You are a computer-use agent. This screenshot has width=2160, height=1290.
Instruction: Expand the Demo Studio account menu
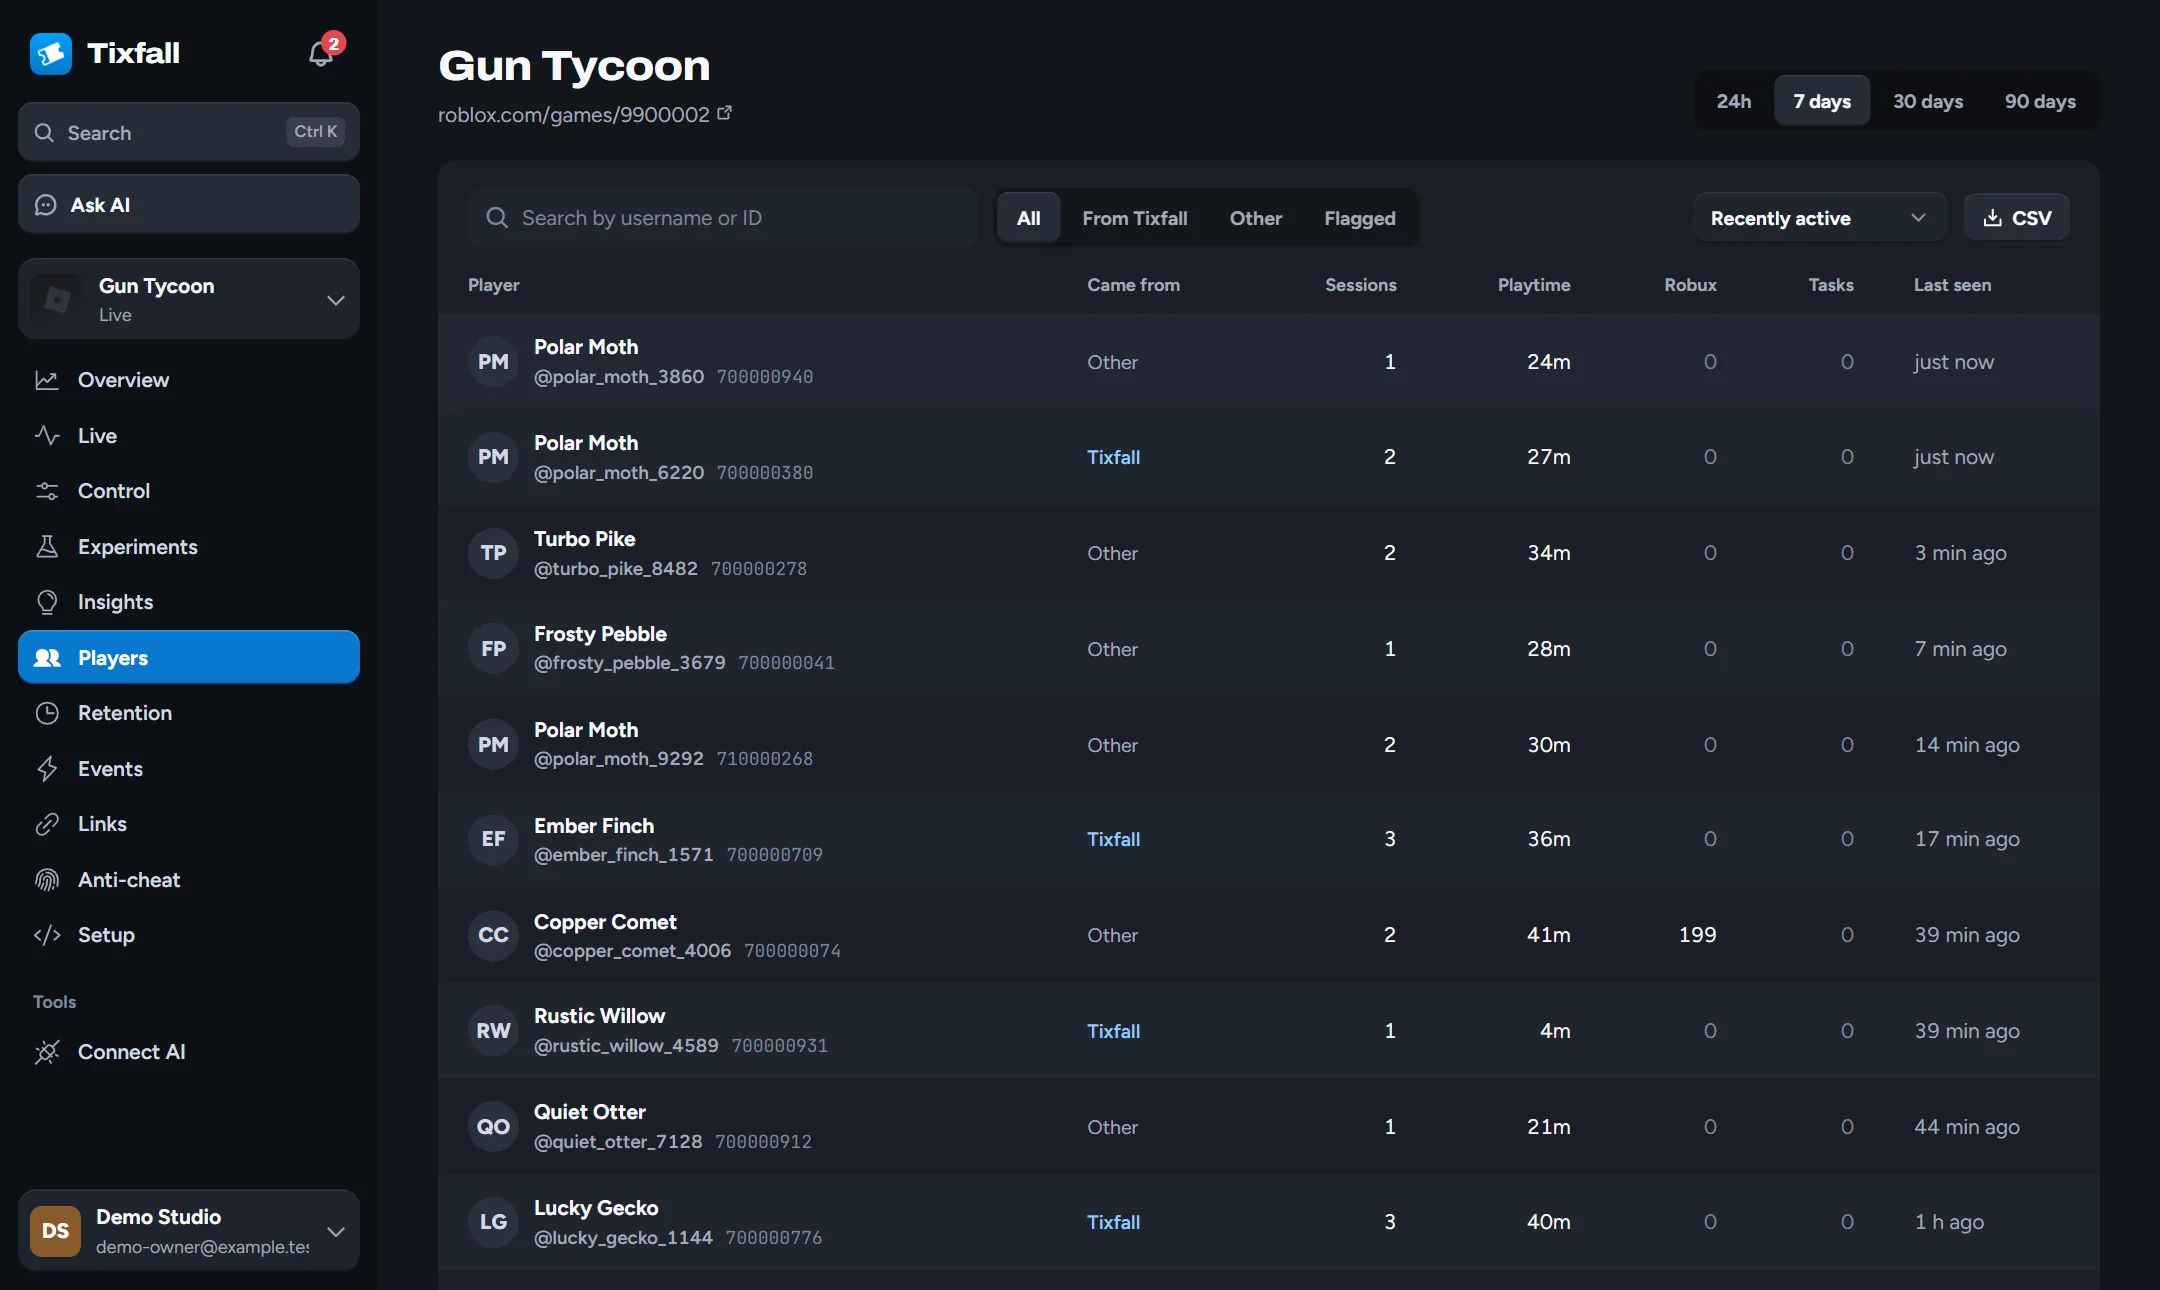tap(189, 1231)
